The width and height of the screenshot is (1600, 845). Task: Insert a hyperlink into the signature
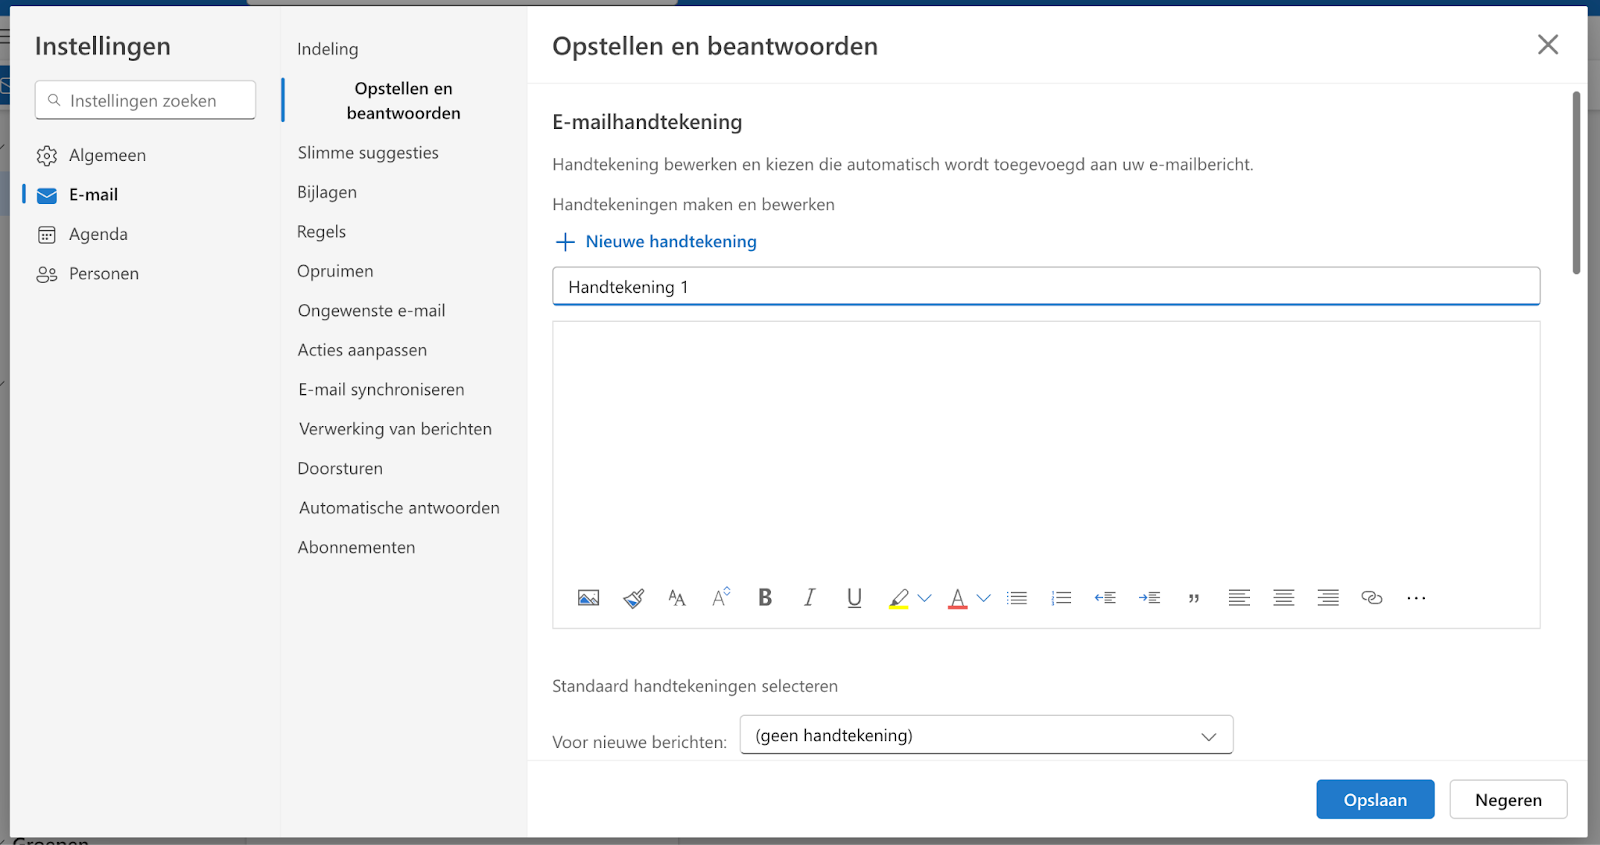point(1372,598)
